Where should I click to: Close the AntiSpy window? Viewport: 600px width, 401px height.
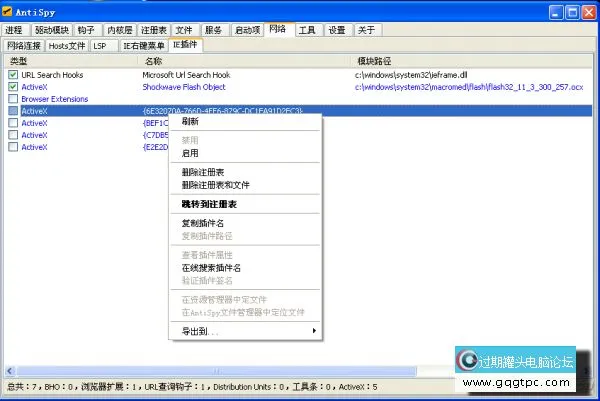point(589,12)
